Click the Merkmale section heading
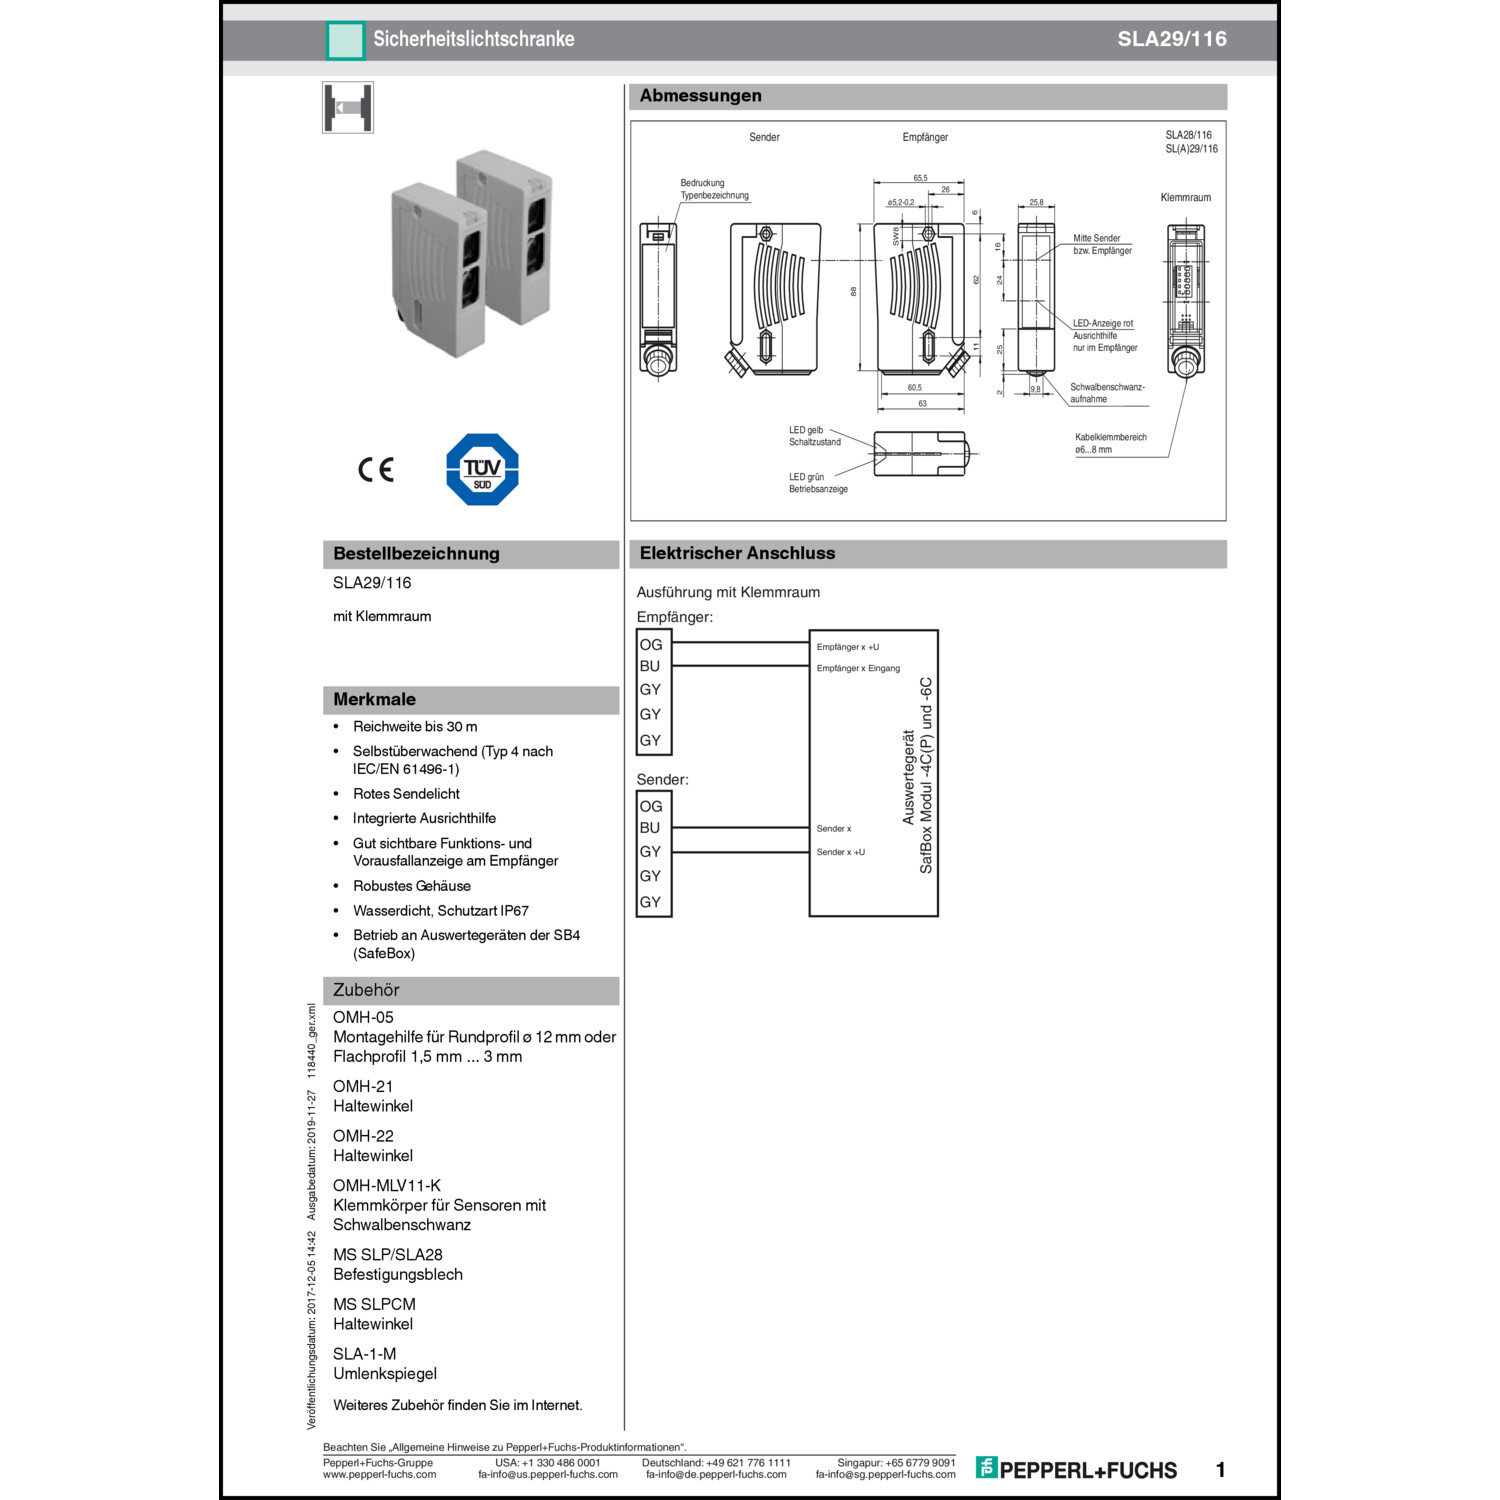Viewport: 1500px width, 1500px height. 374,699
